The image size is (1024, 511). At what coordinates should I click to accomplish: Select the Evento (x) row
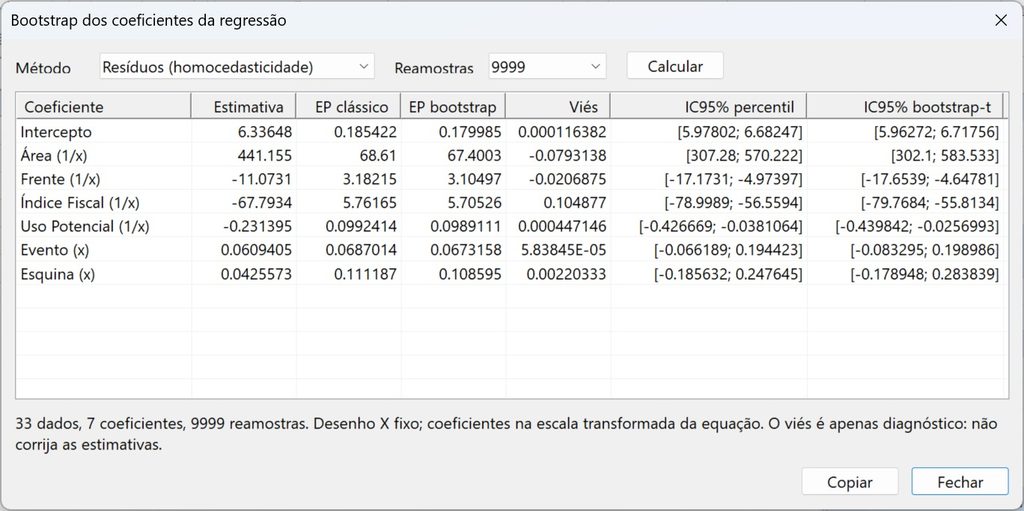[509, 250]
